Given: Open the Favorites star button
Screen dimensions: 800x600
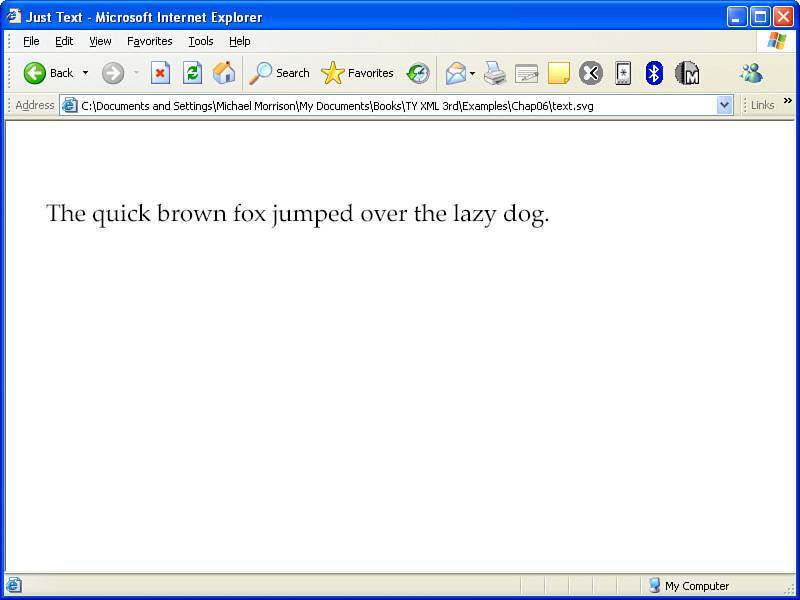Looking at the screenshot, I should [357, 73].
